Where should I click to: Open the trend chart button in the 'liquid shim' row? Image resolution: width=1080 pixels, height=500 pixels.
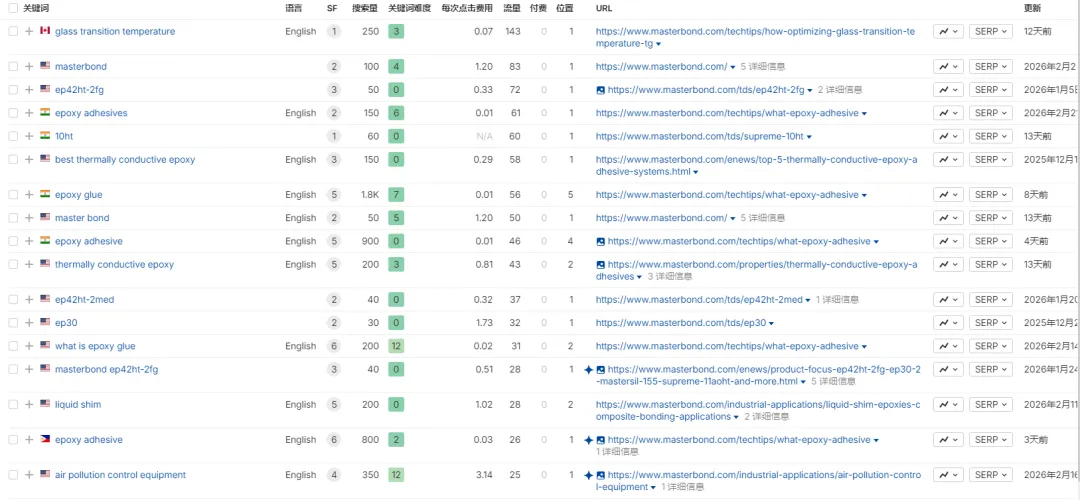pos(948,405)
